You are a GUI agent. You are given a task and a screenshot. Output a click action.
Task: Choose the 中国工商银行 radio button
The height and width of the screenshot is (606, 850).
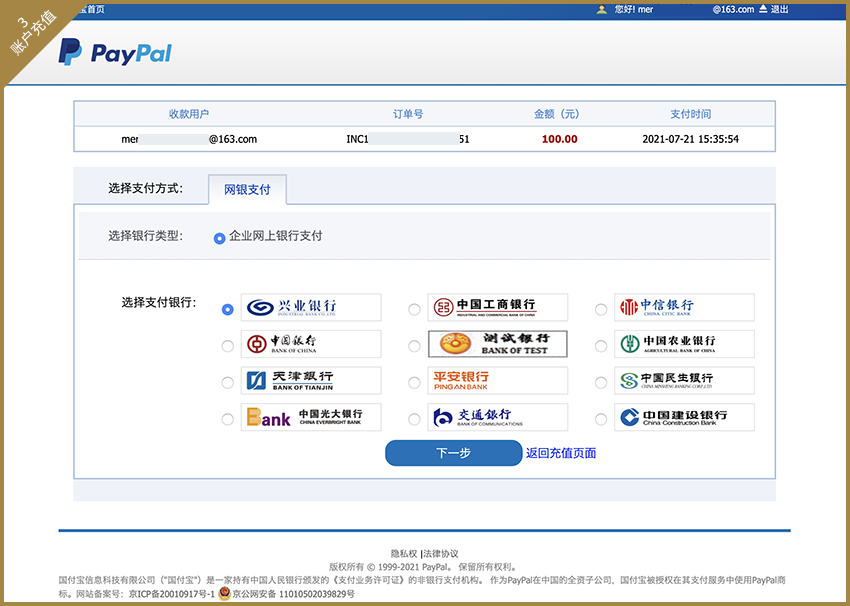(414, 310)
